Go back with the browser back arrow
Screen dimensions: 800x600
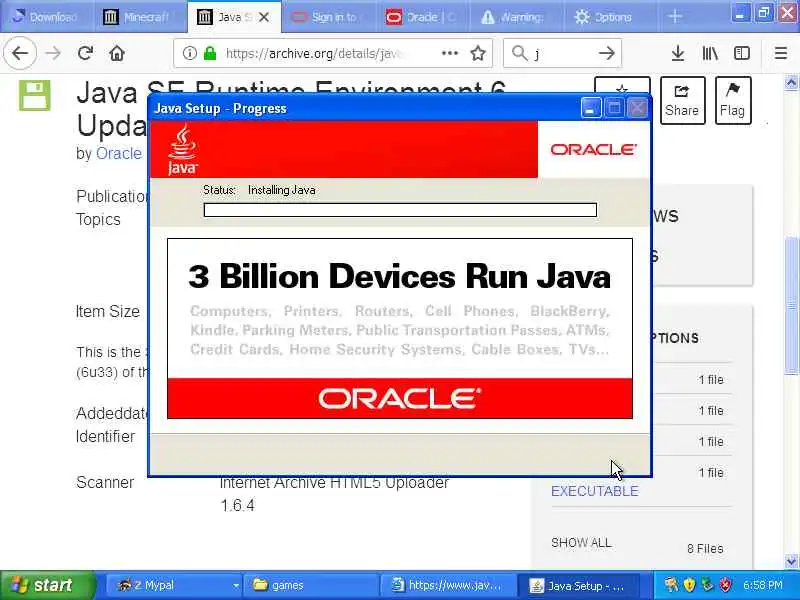(20, 53)
